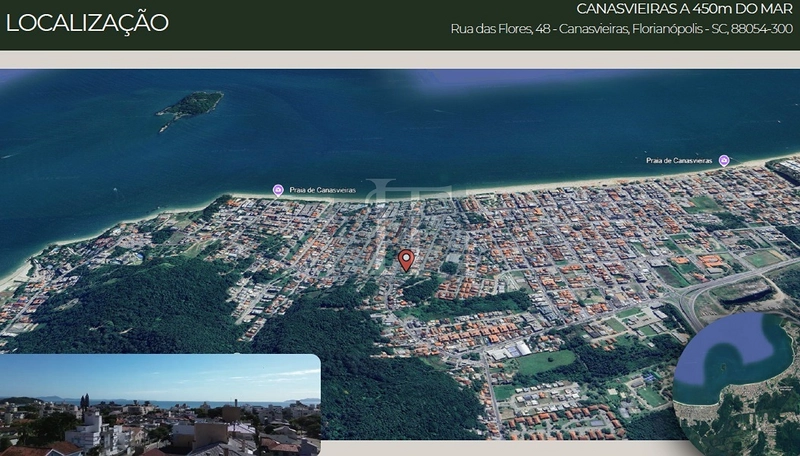Select the Rua das Flores address text

click(621, 29)
